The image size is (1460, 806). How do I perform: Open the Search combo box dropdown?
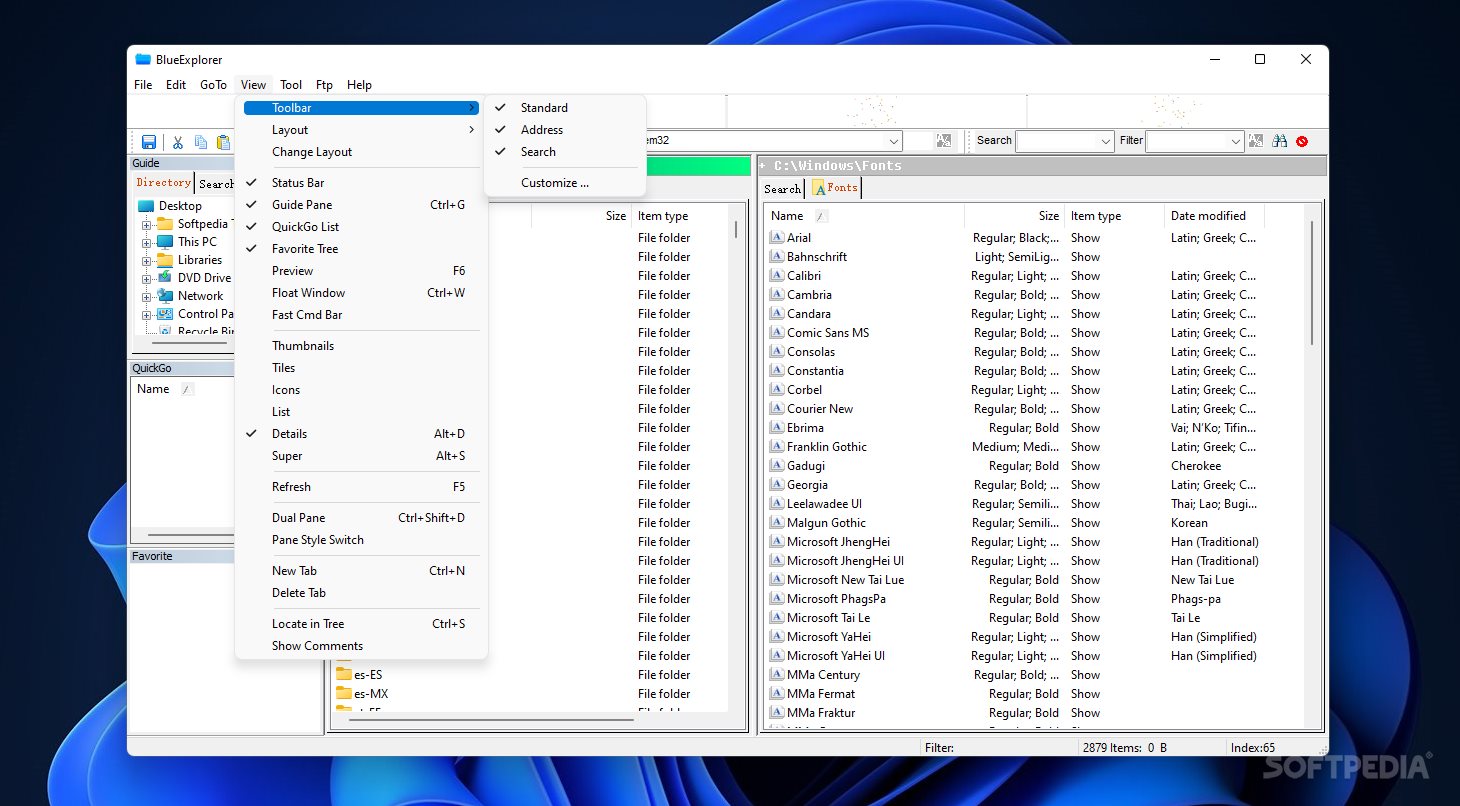[1104, 142]
